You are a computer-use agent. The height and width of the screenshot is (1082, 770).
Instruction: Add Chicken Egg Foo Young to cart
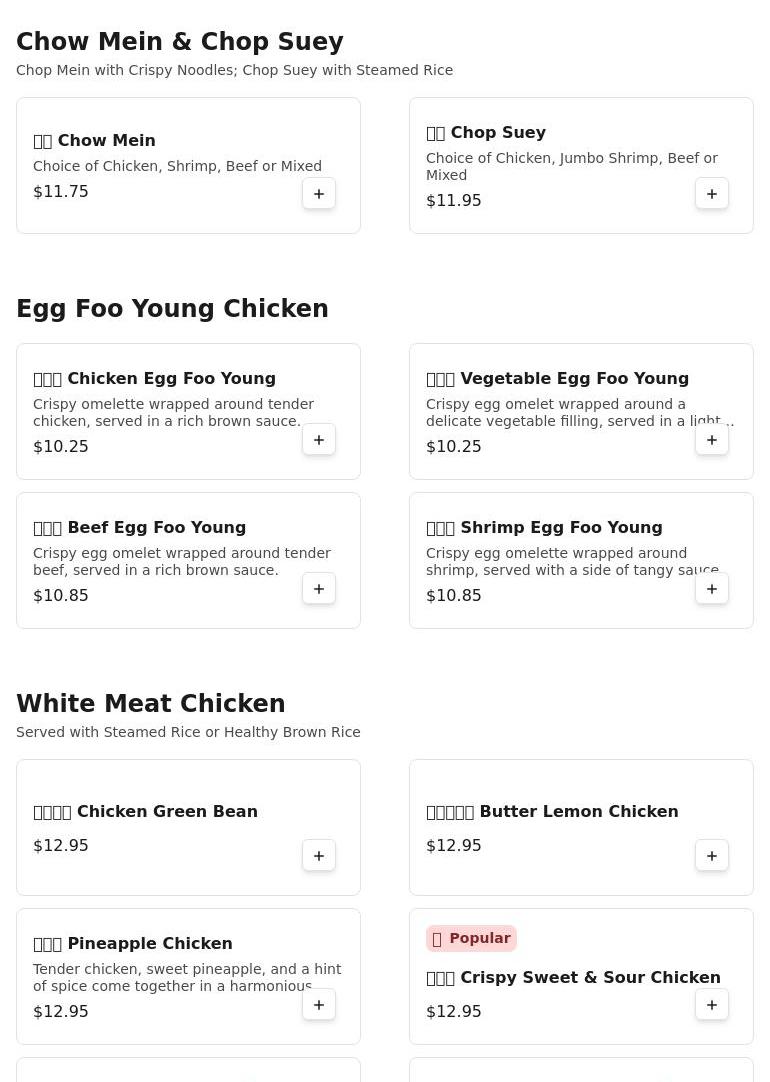pos(319,440)
